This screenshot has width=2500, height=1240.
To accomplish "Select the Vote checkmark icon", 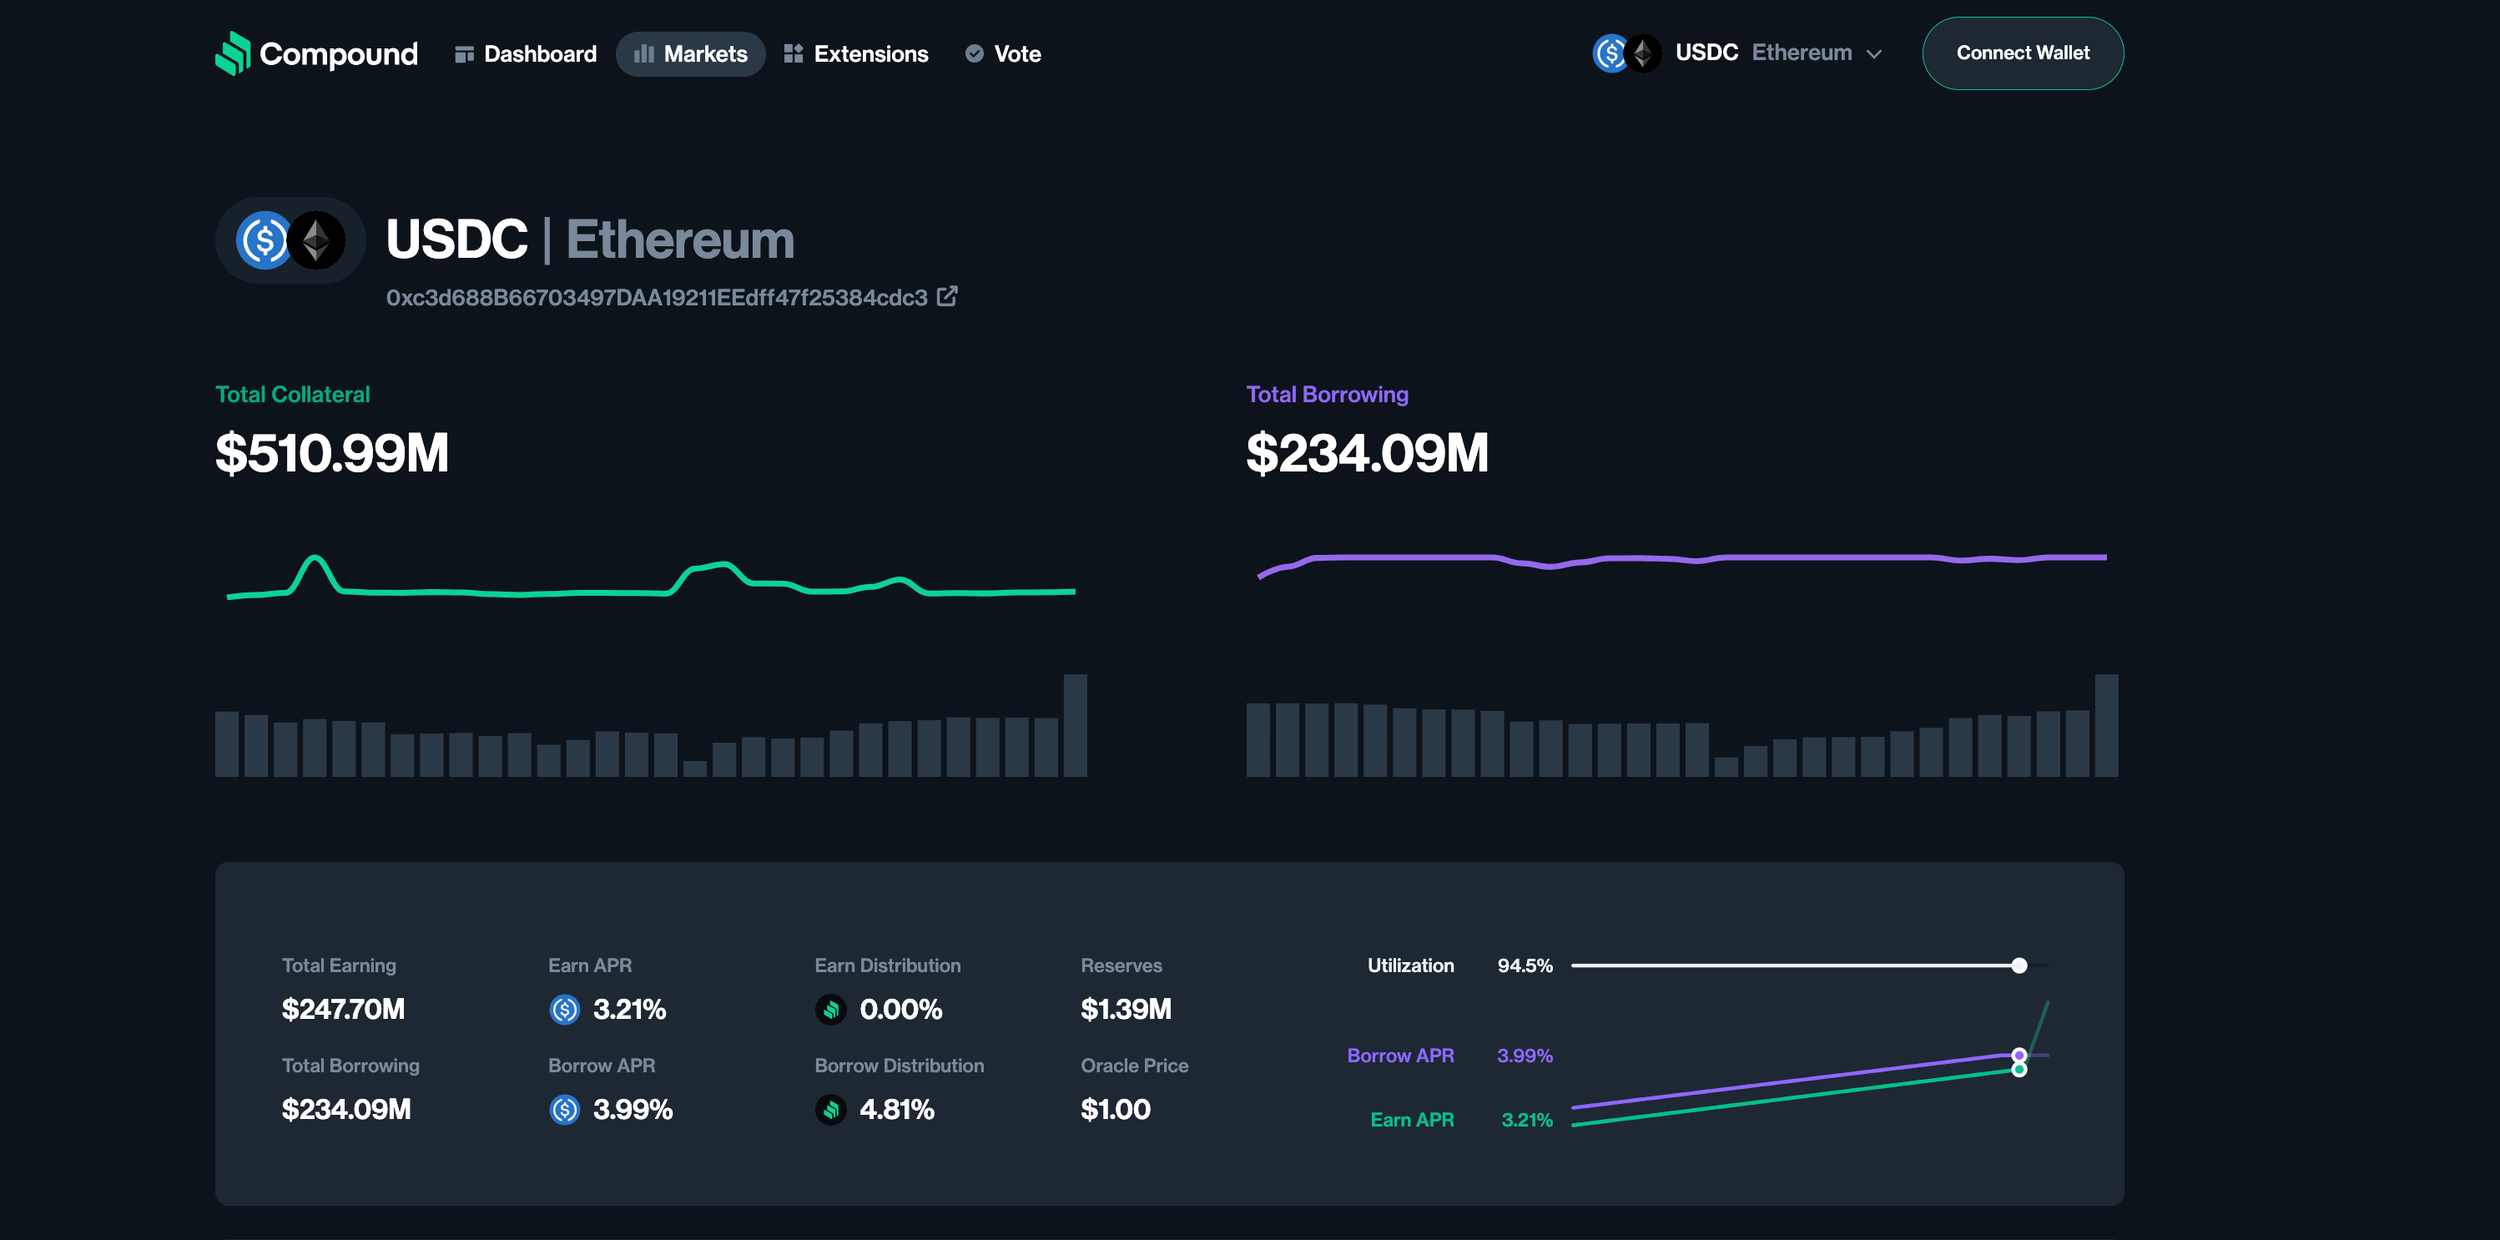I will pyautogui.click(x=973, y=53).
